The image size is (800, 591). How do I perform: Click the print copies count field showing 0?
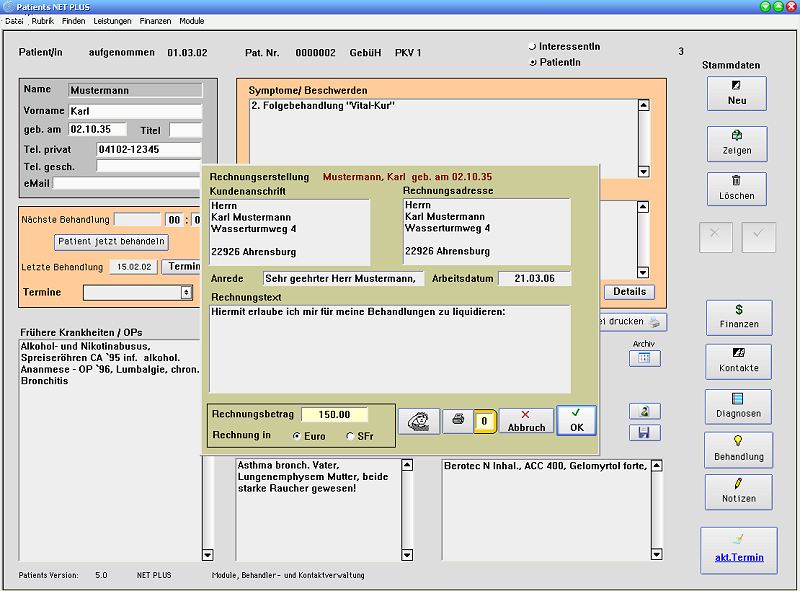[484, 421]
